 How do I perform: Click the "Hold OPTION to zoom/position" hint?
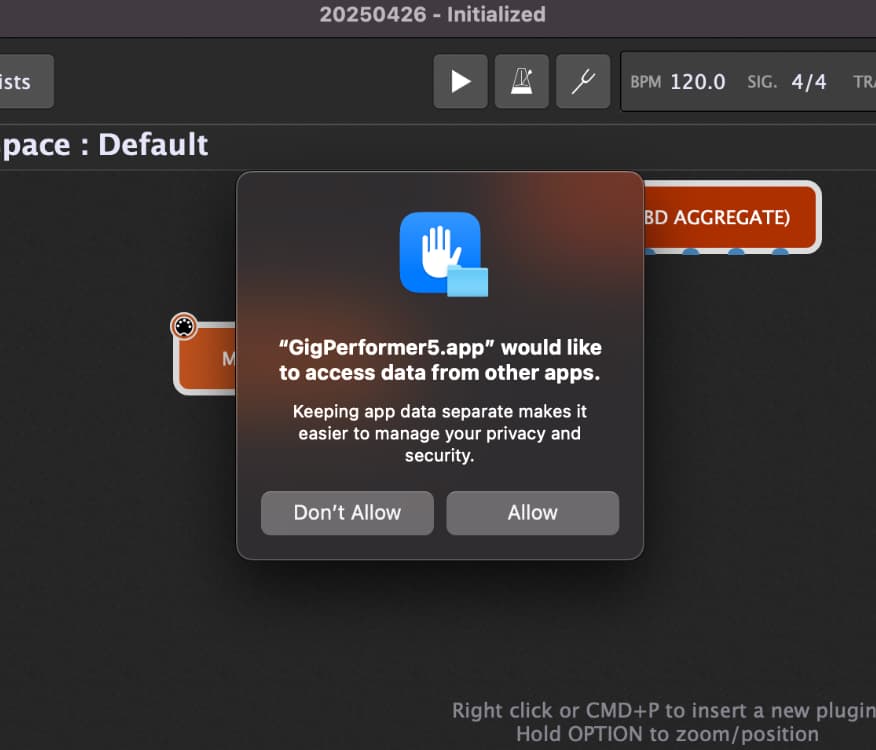point(668,734)
